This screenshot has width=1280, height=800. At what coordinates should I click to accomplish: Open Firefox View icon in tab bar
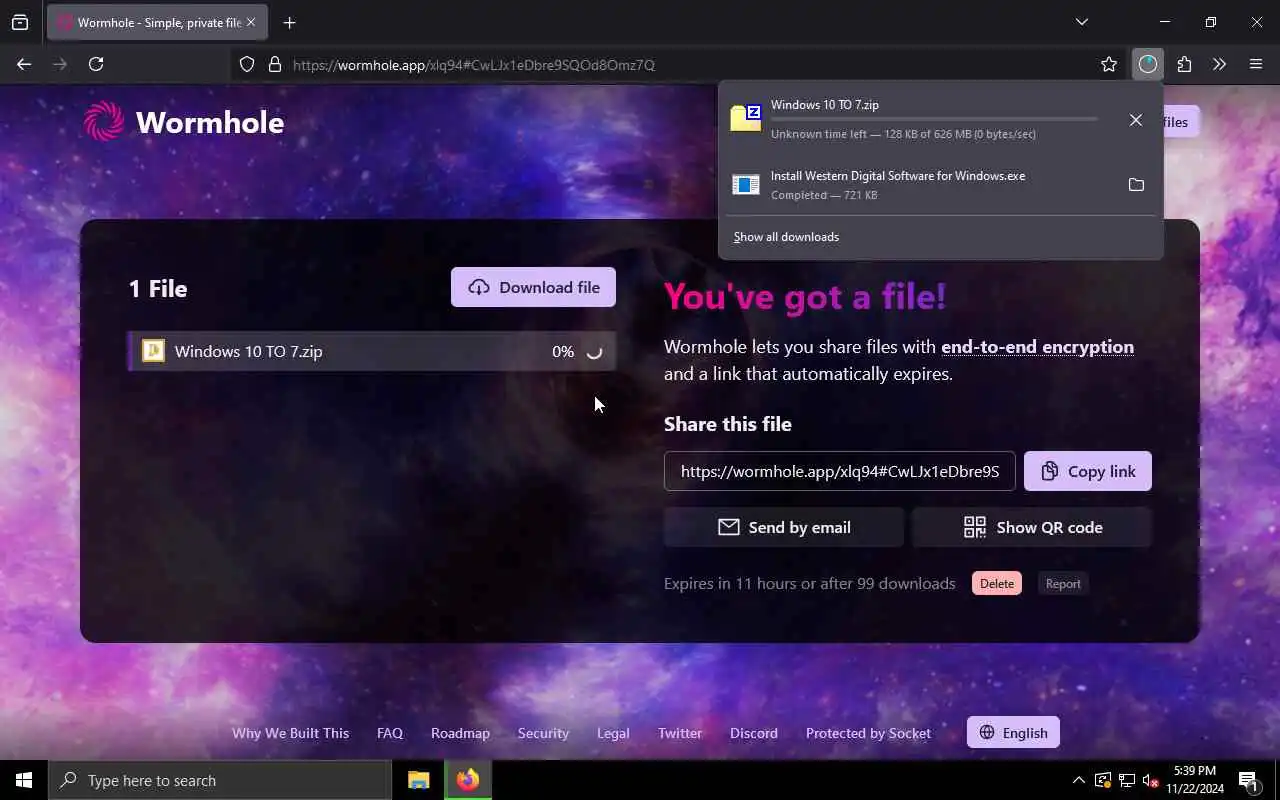pos(20,22)
